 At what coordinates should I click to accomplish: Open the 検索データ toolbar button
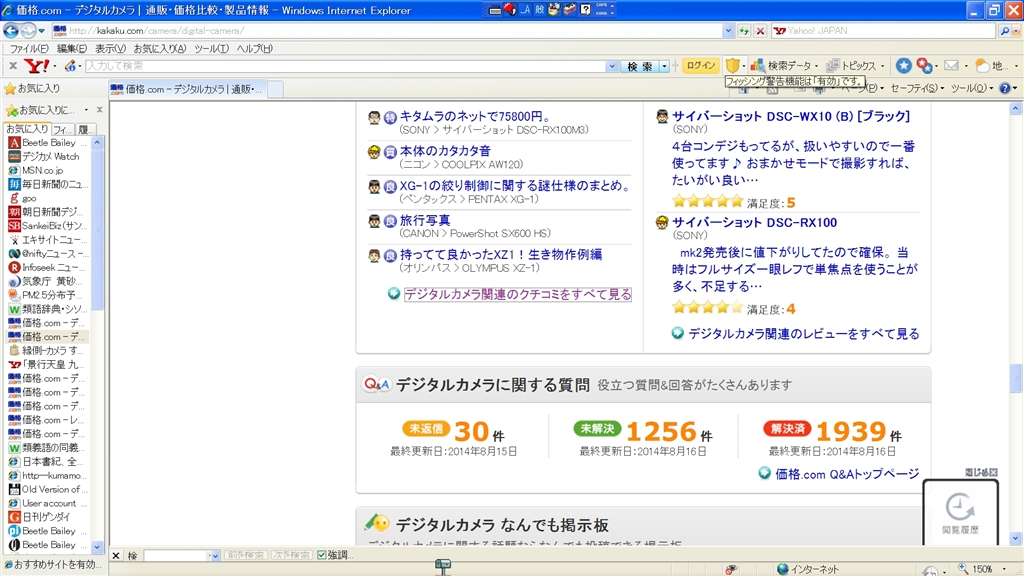coord(783,65)
